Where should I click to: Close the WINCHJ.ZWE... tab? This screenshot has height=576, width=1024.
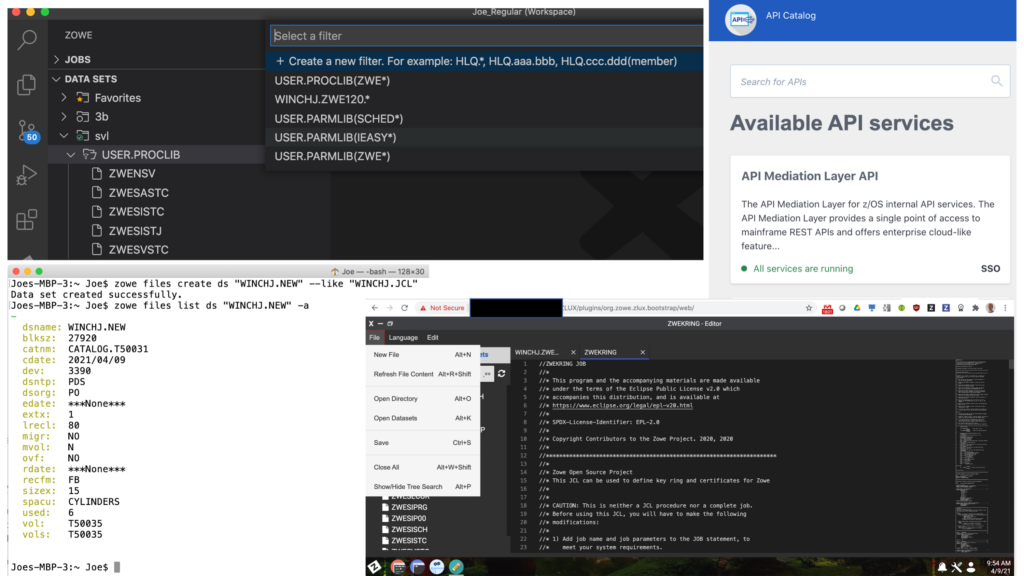point(573,352)
